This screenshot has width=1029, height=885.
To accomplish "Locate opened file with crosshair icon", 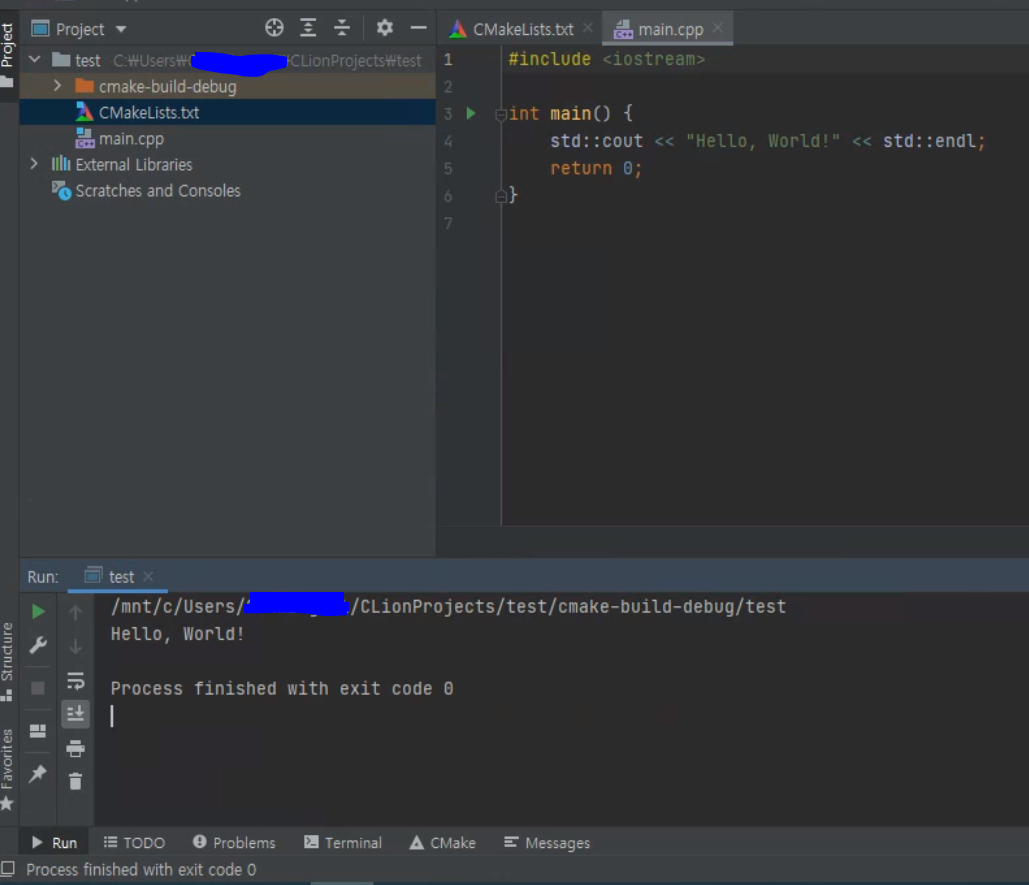I will tap(273, 28).
